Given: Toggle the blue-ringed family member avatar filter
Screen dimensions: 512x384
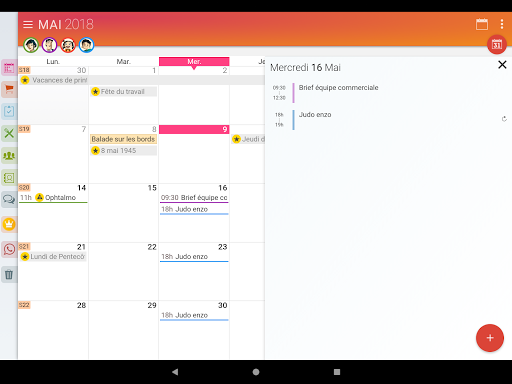Looking at the screenshot, I should (87, 45).
